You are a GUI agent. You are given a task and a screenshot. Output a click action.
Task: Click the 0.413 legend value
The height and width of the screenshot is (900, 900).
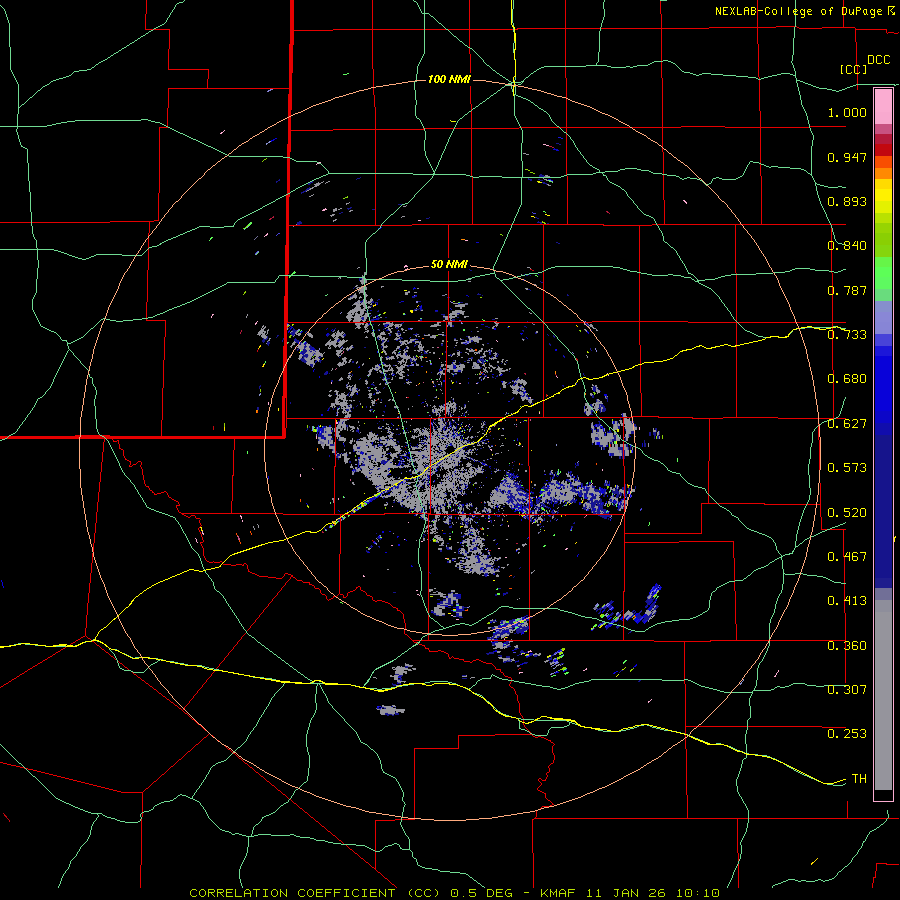847,601
